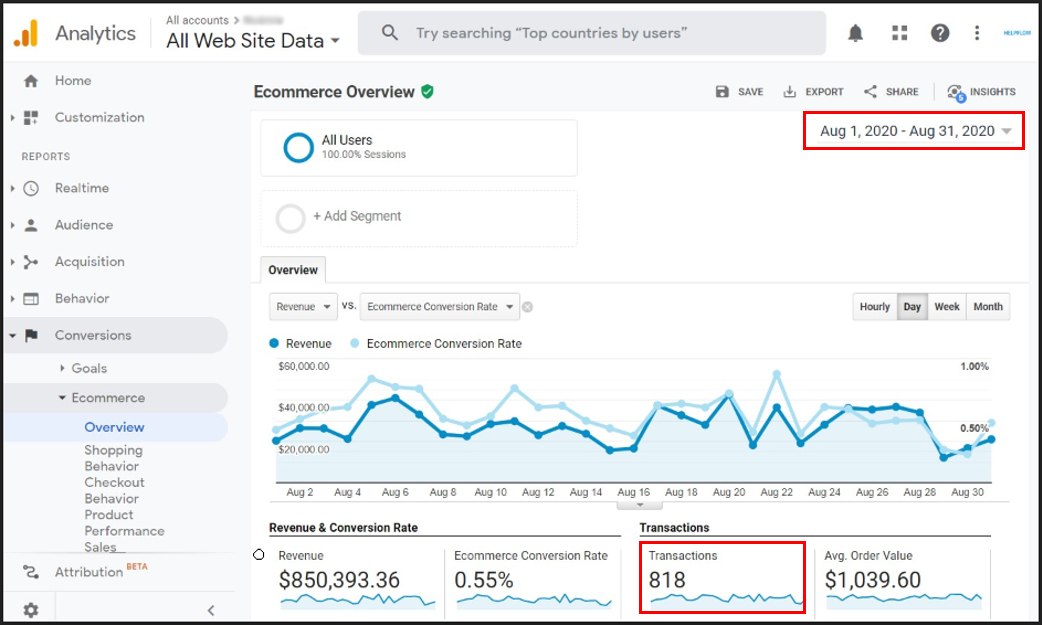The image size is (1042, 625).
Task: Click the Attribution path icon
Action: coord(31,572)
